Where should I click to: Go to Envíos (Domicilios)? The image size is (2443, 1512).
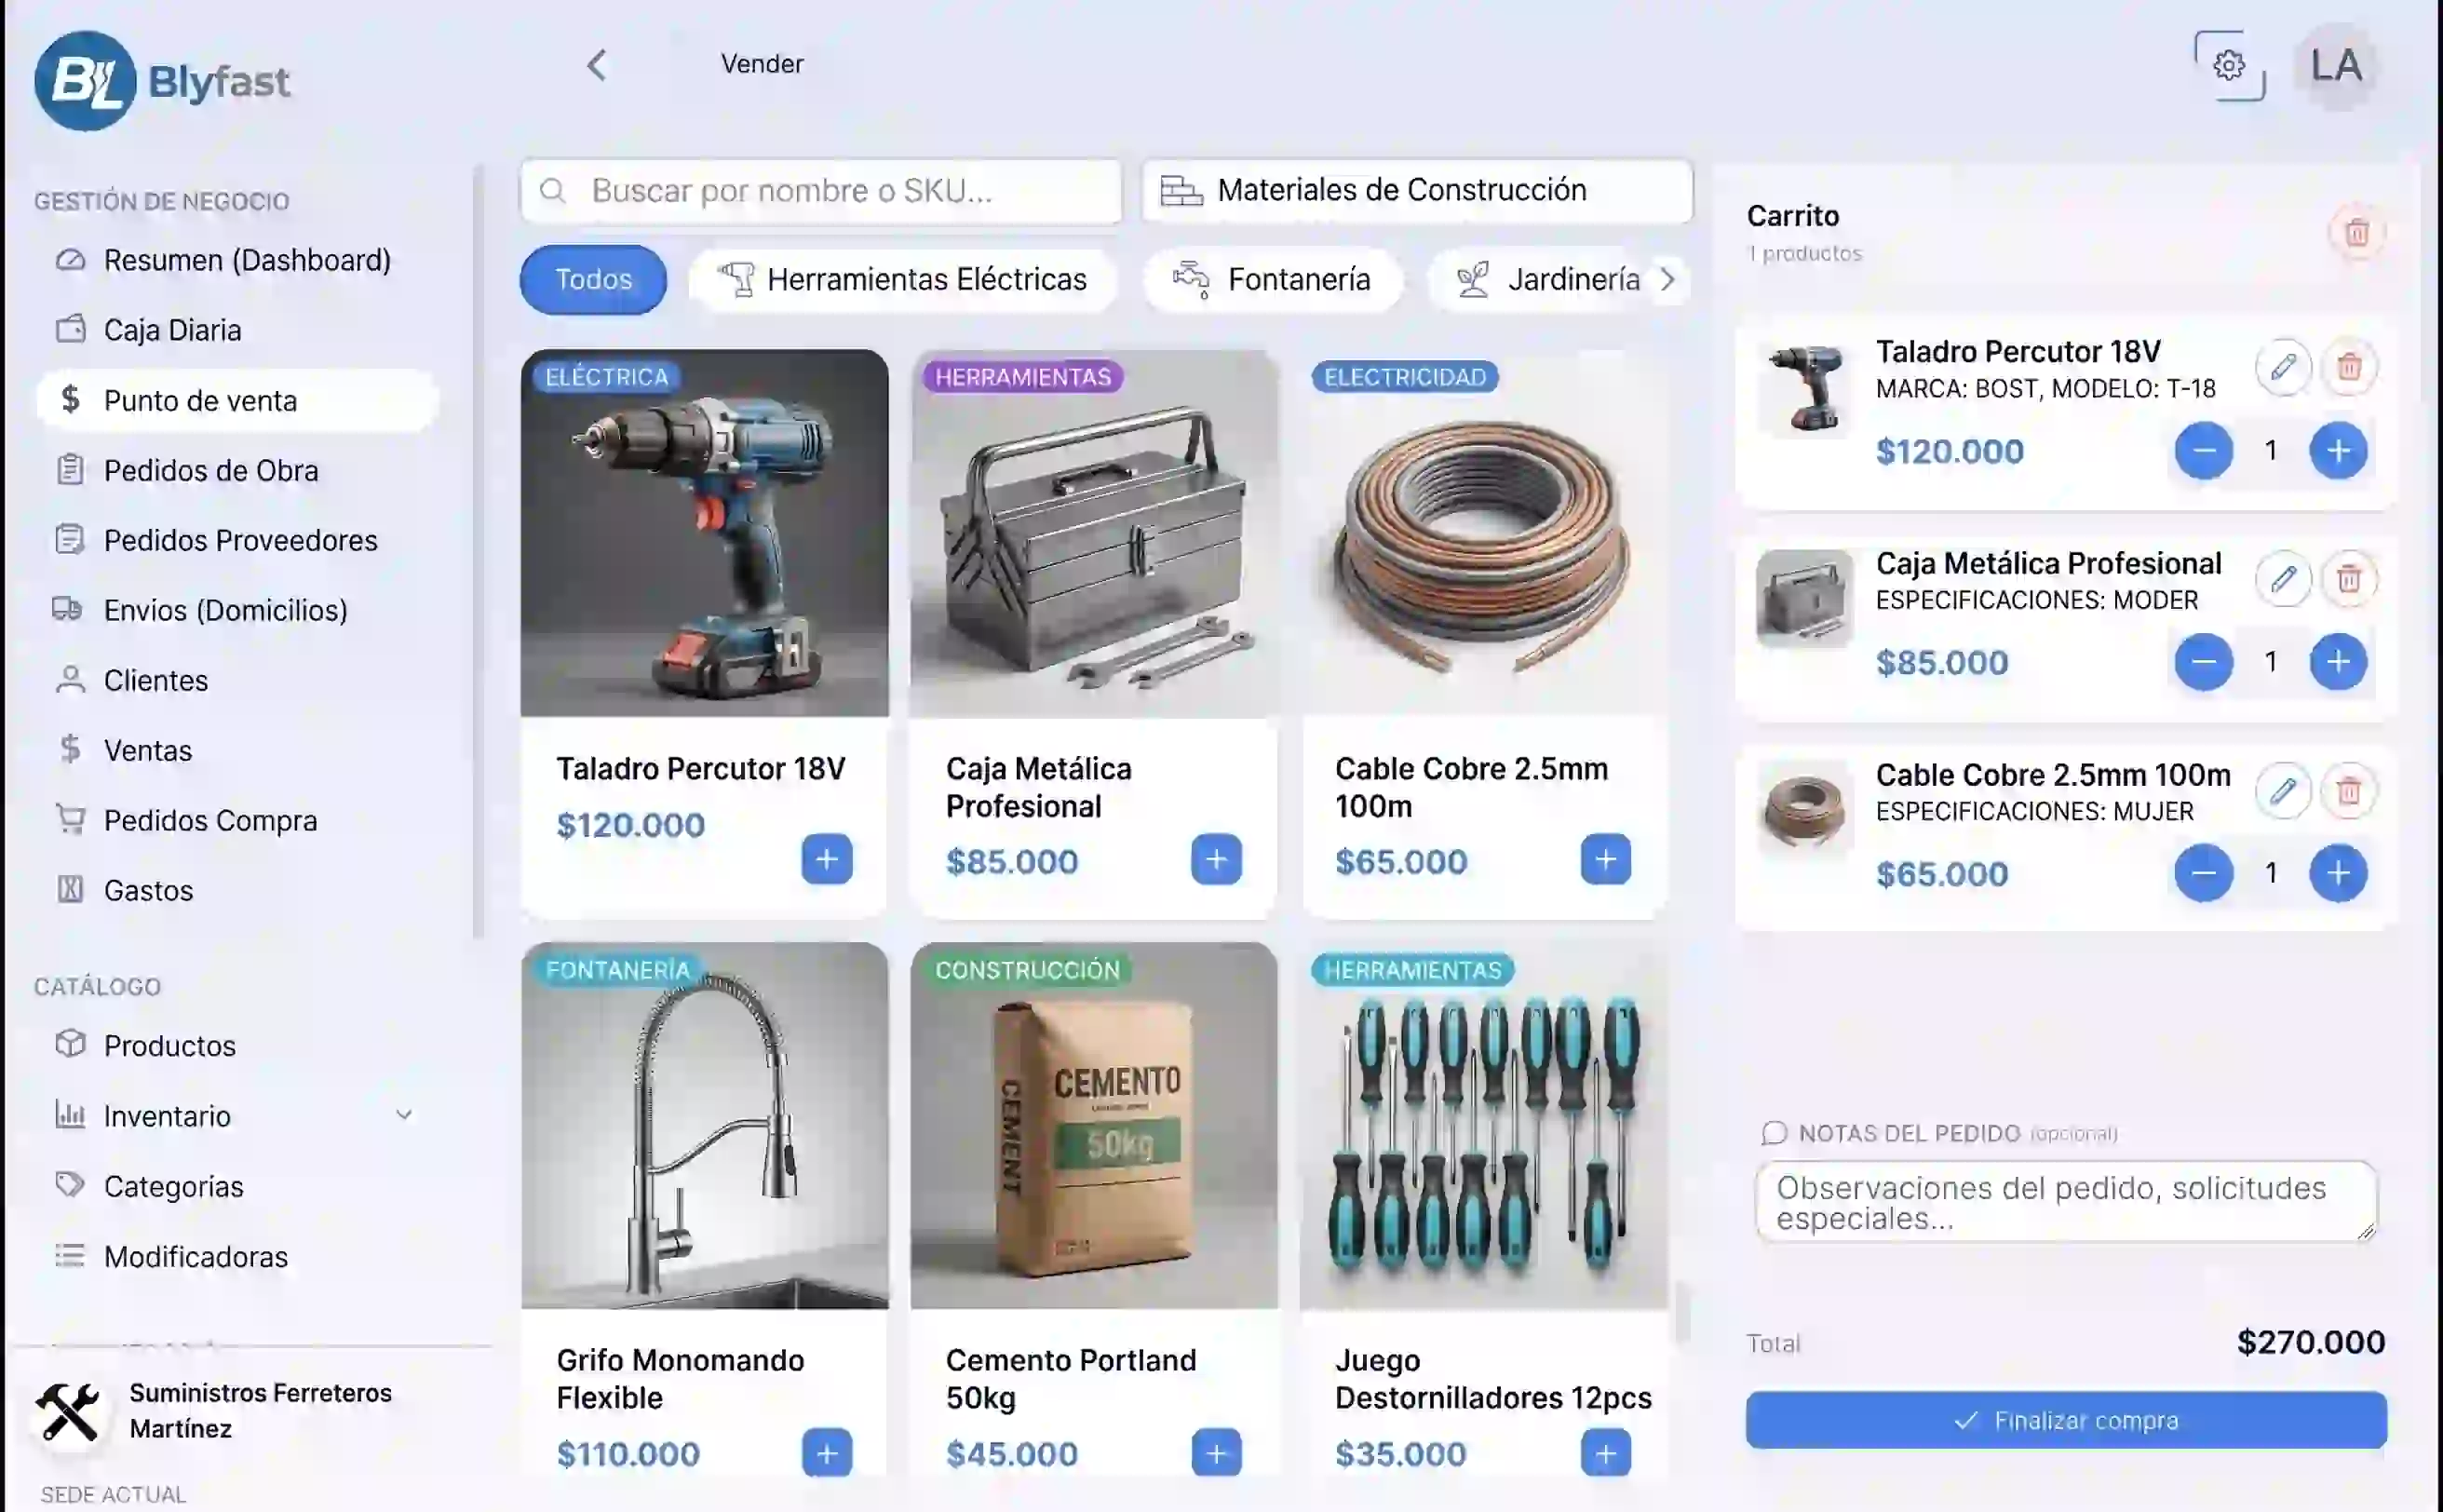coord(238,610)
